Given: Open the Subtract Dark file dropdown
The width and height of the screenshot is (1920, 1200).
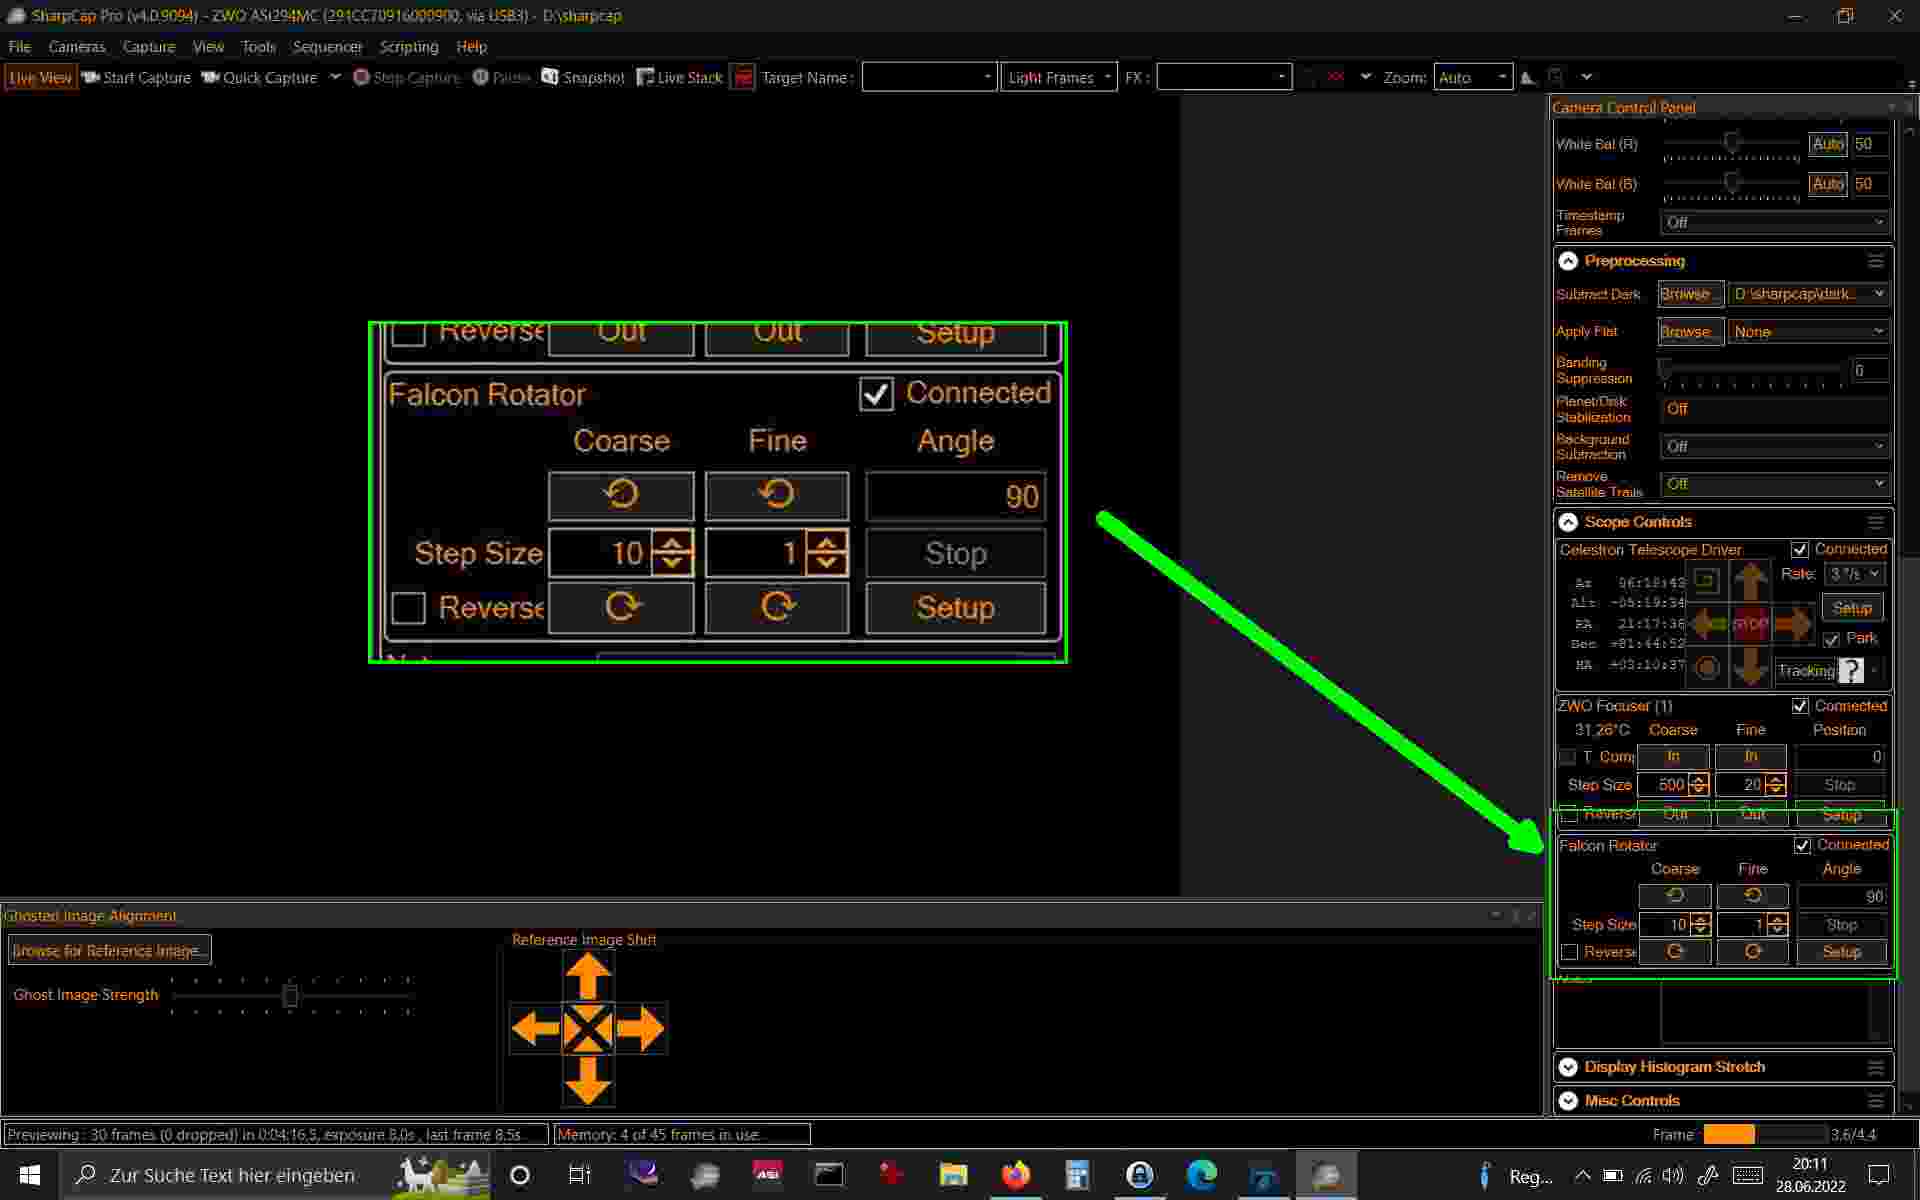Looking at the screenshot, I should coord(1808,294).
